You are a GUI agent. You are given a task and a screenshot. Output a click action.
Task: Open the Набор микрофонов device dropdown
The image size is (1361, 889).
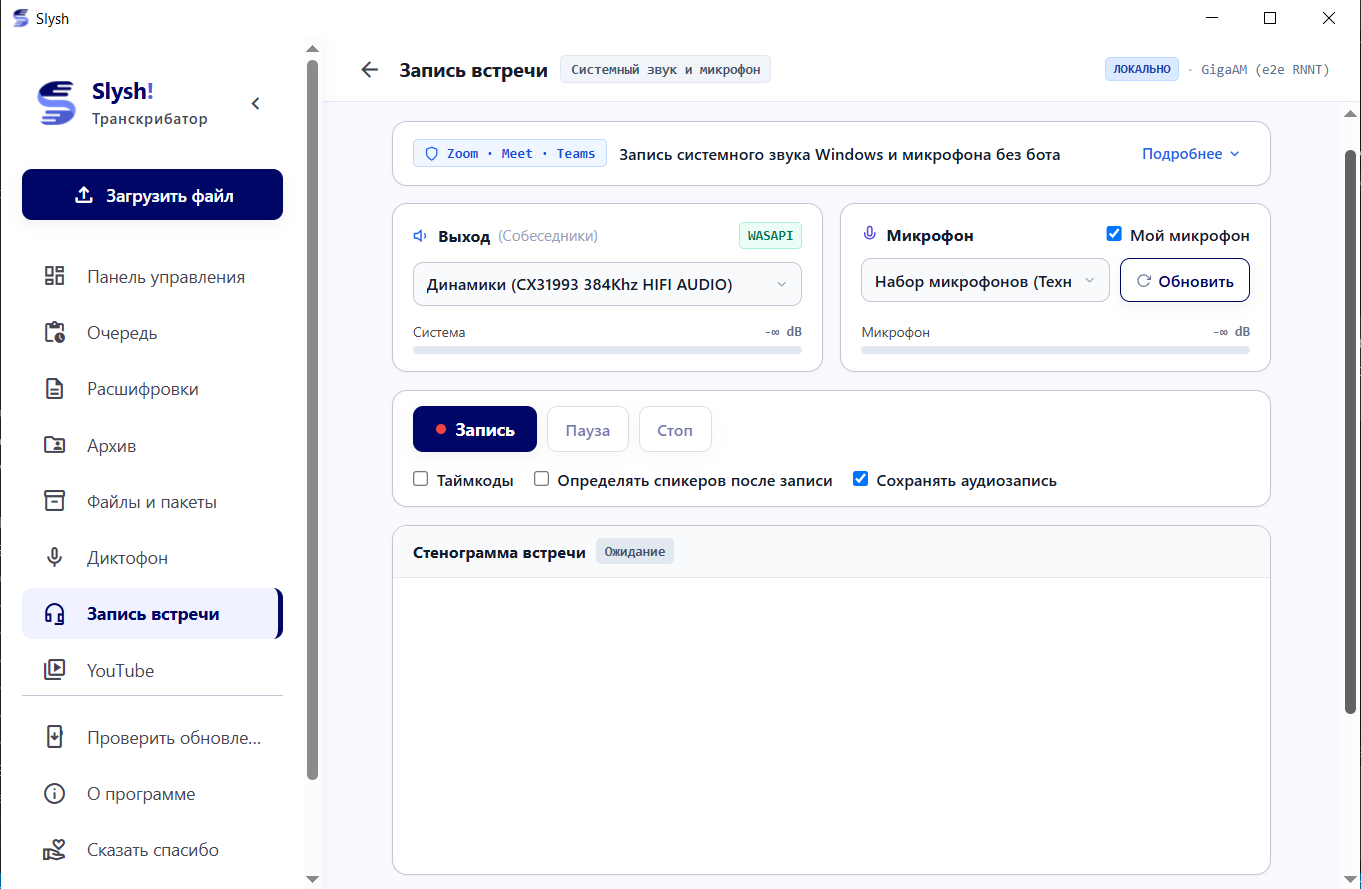[x=985, y=281]
